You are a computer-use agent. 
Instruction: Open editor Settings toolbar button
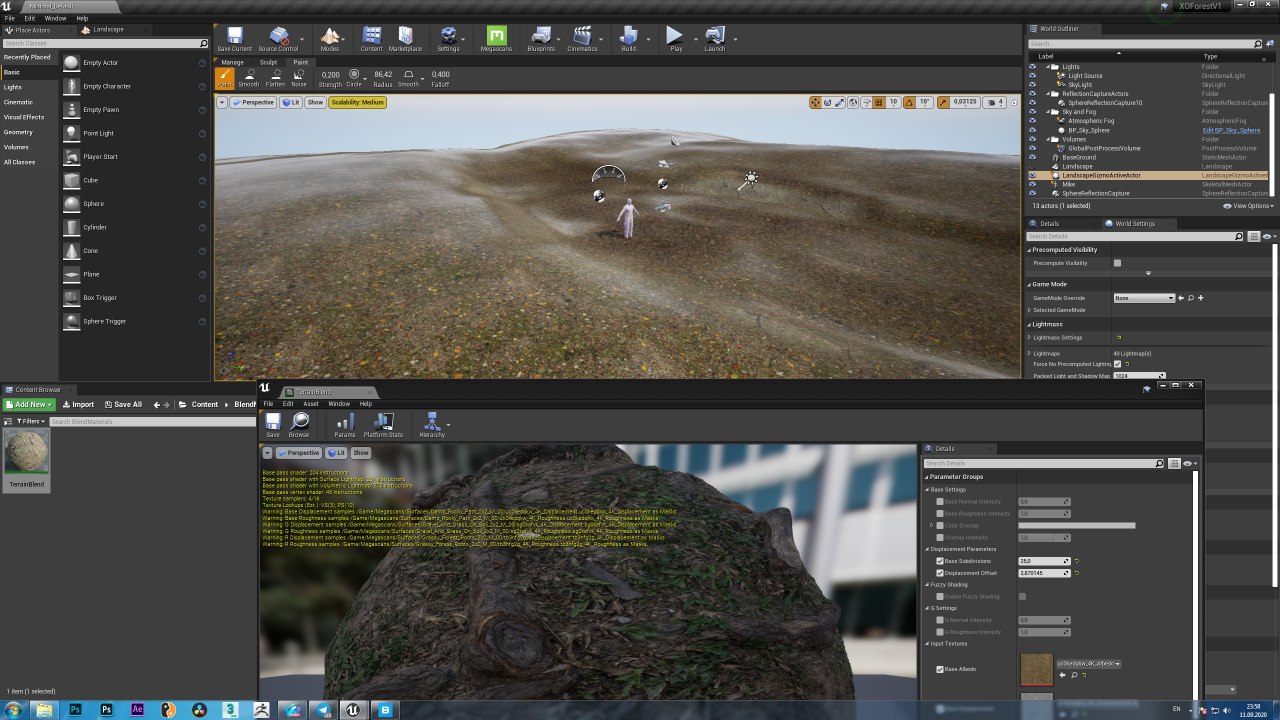(448, 39)
